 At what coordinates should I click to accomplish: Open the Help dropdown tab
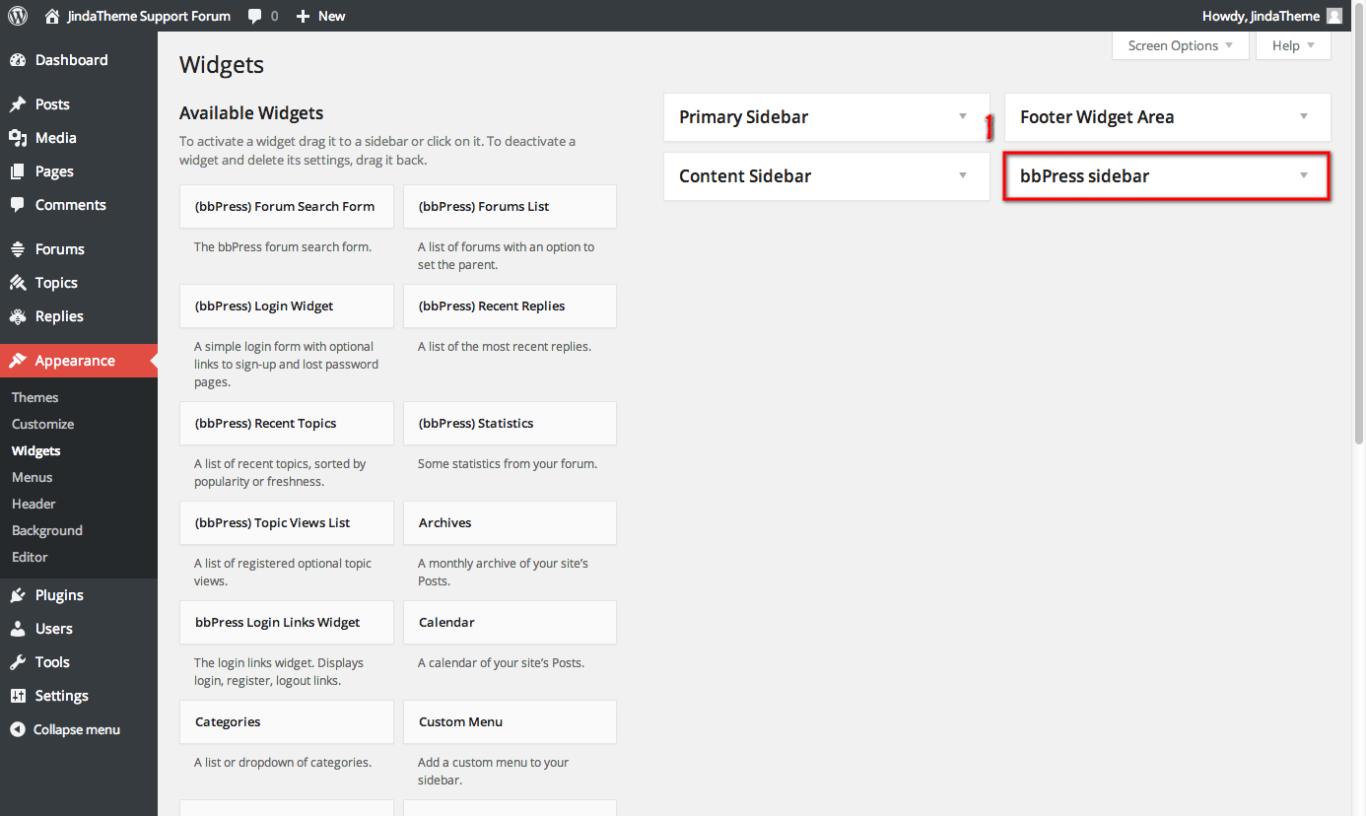[1294, 45]
